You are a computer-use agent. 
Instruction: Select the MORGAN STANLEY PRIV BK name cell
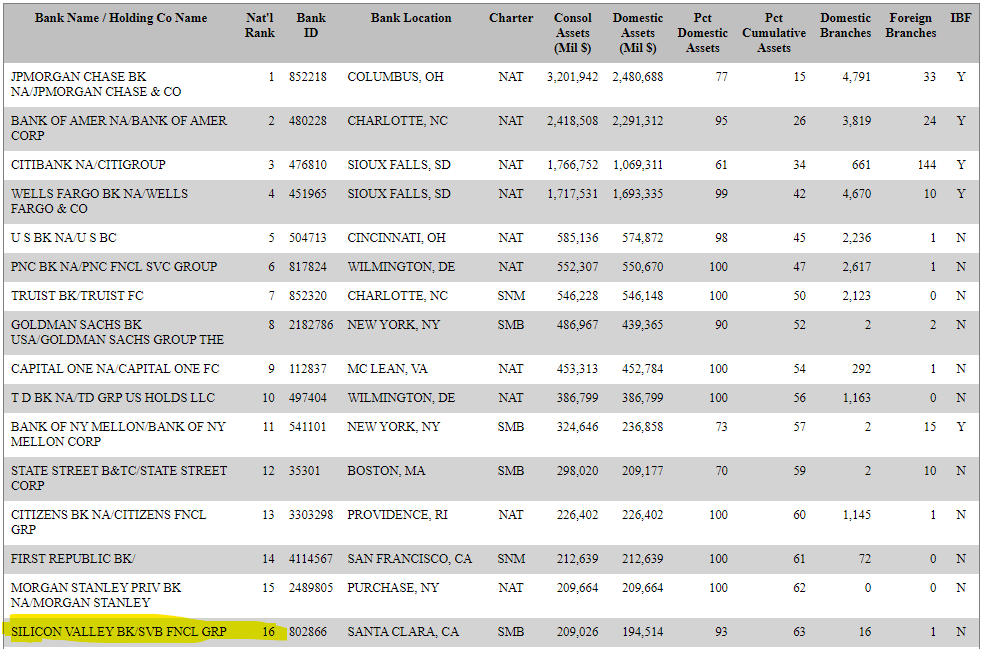96,595
